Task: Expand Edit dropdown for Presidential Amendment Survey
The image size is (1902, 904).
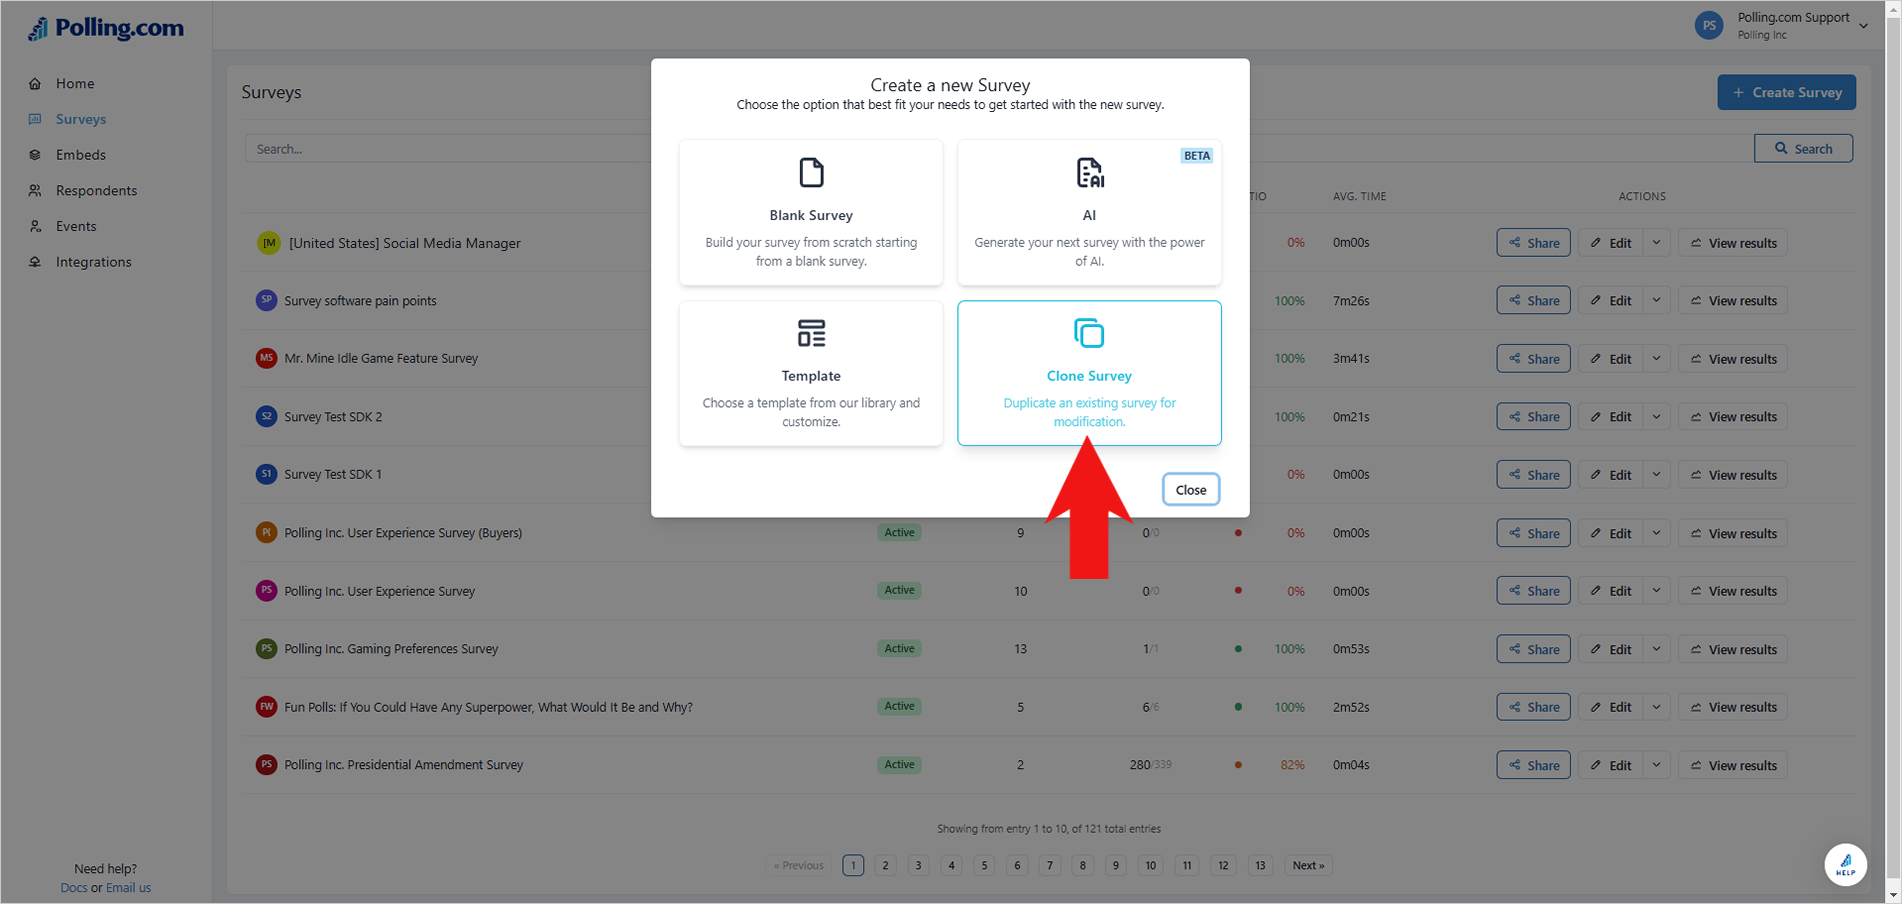Action: (1656, 765)
